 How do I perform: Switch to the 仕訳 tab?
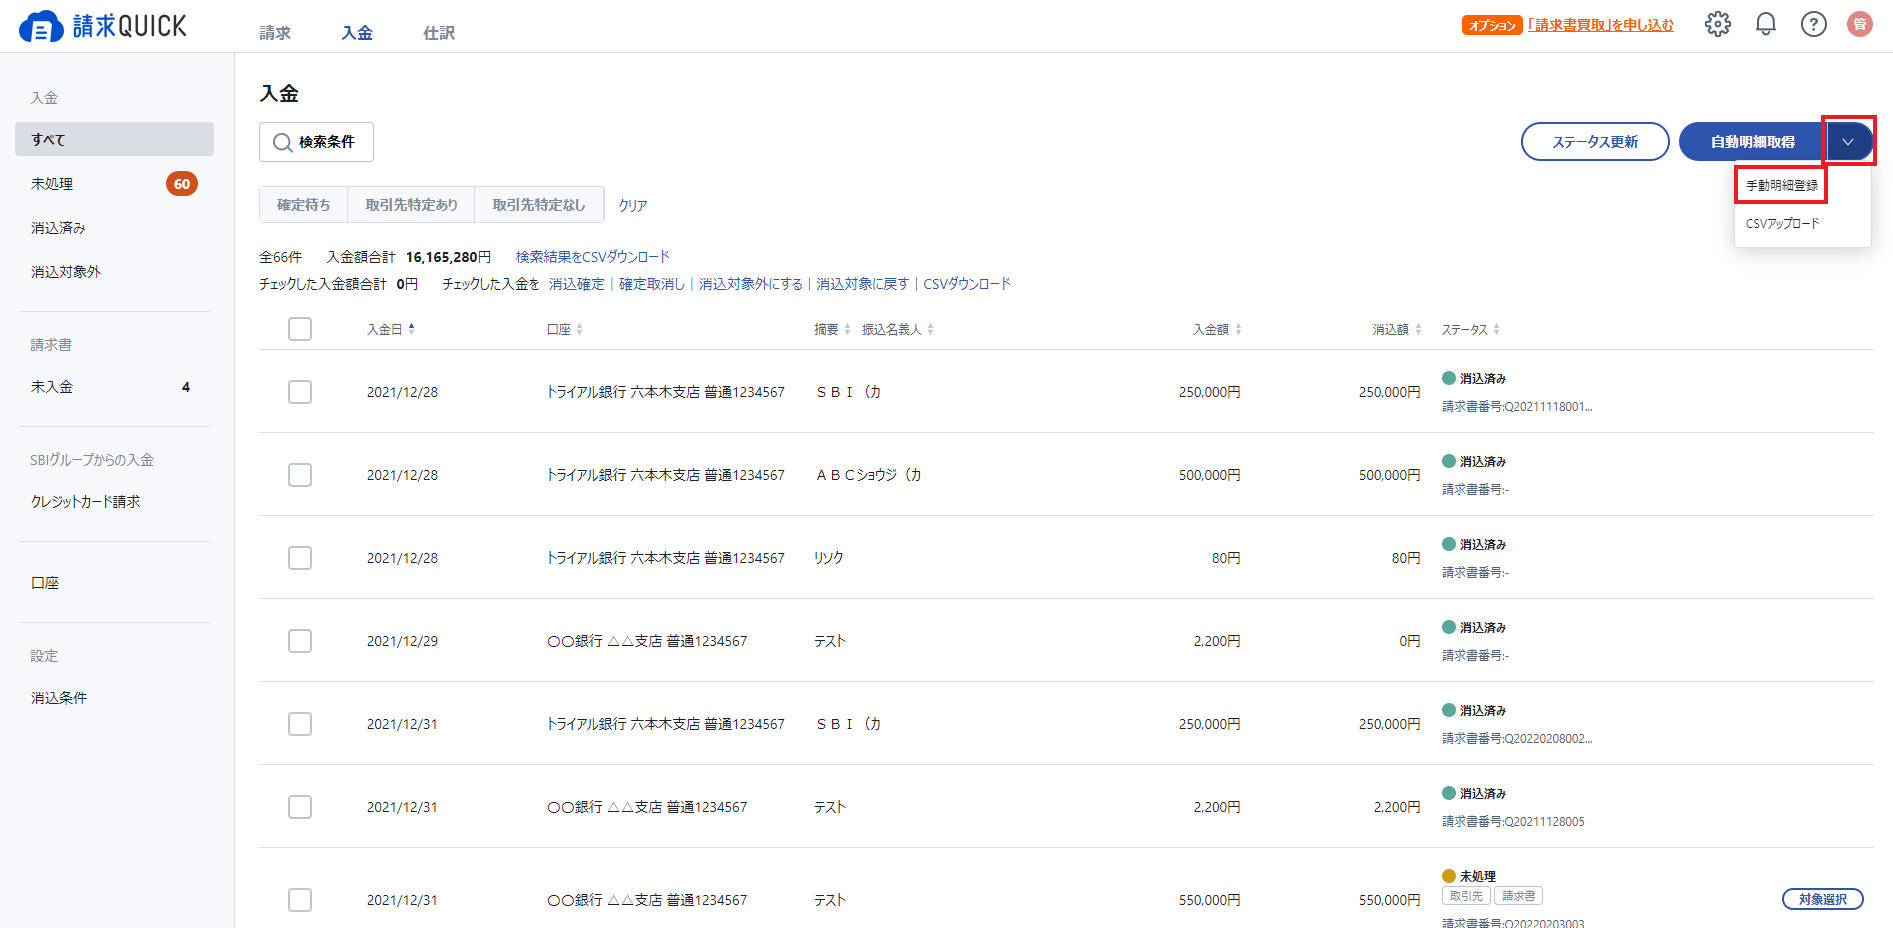pyautogui.click(x=439, y=33)
